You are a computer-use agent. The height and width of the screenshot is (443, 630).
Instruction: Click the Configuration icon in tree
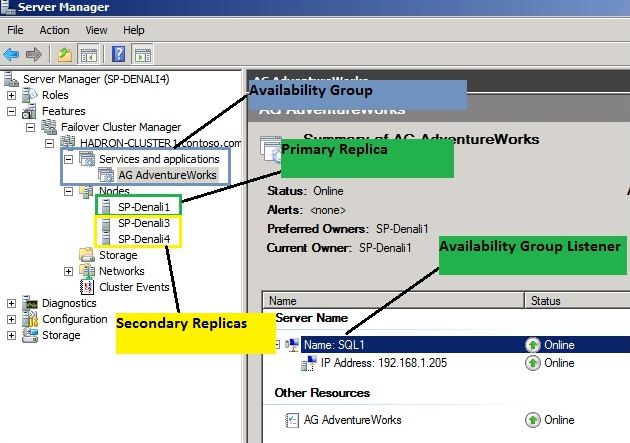(x=30, y=319)
